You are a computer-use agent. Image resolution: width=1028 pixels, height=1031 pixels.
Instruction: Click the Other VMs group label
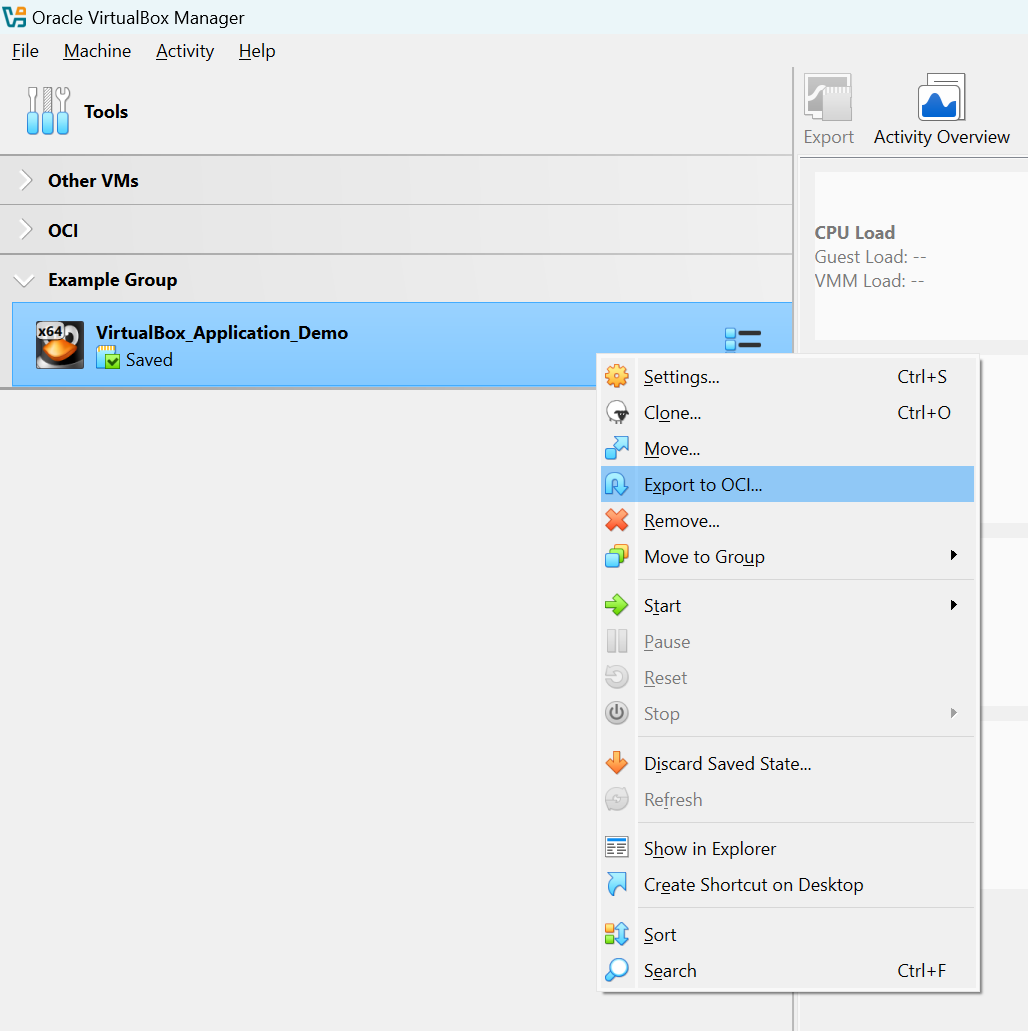(93, 181)
